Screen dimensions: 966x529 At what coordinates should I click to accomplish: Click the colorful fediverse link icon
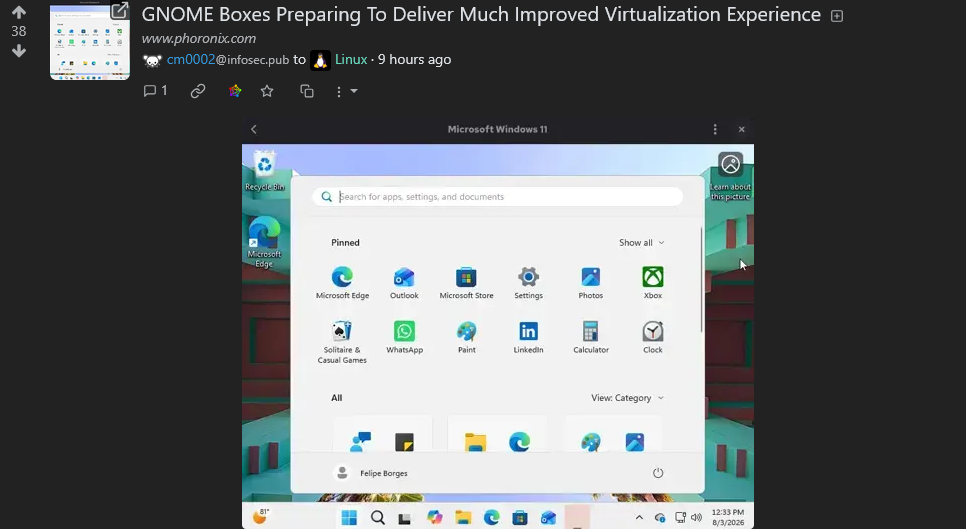(x=235, y=91)
